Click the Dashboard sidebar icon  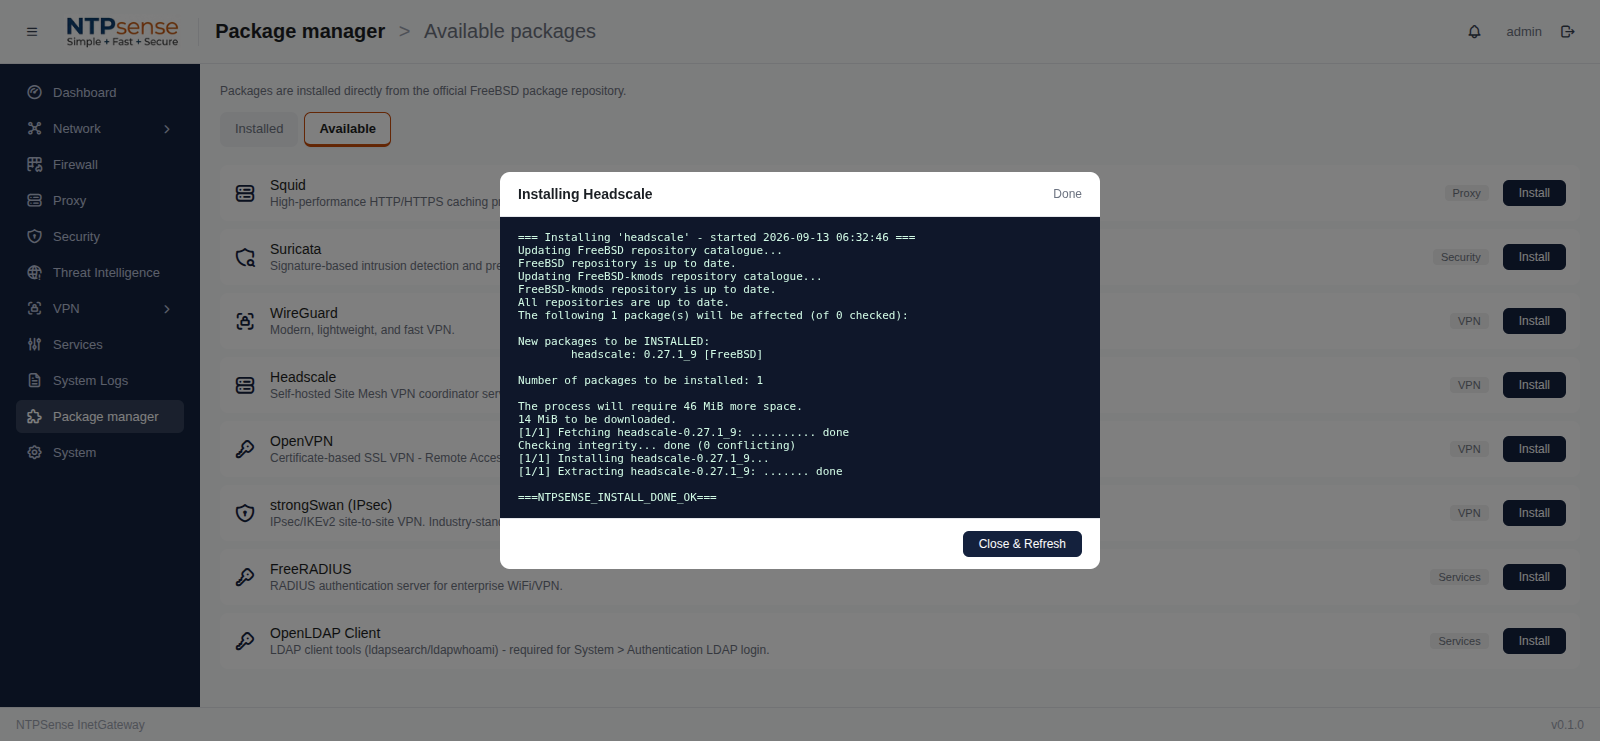35,93
